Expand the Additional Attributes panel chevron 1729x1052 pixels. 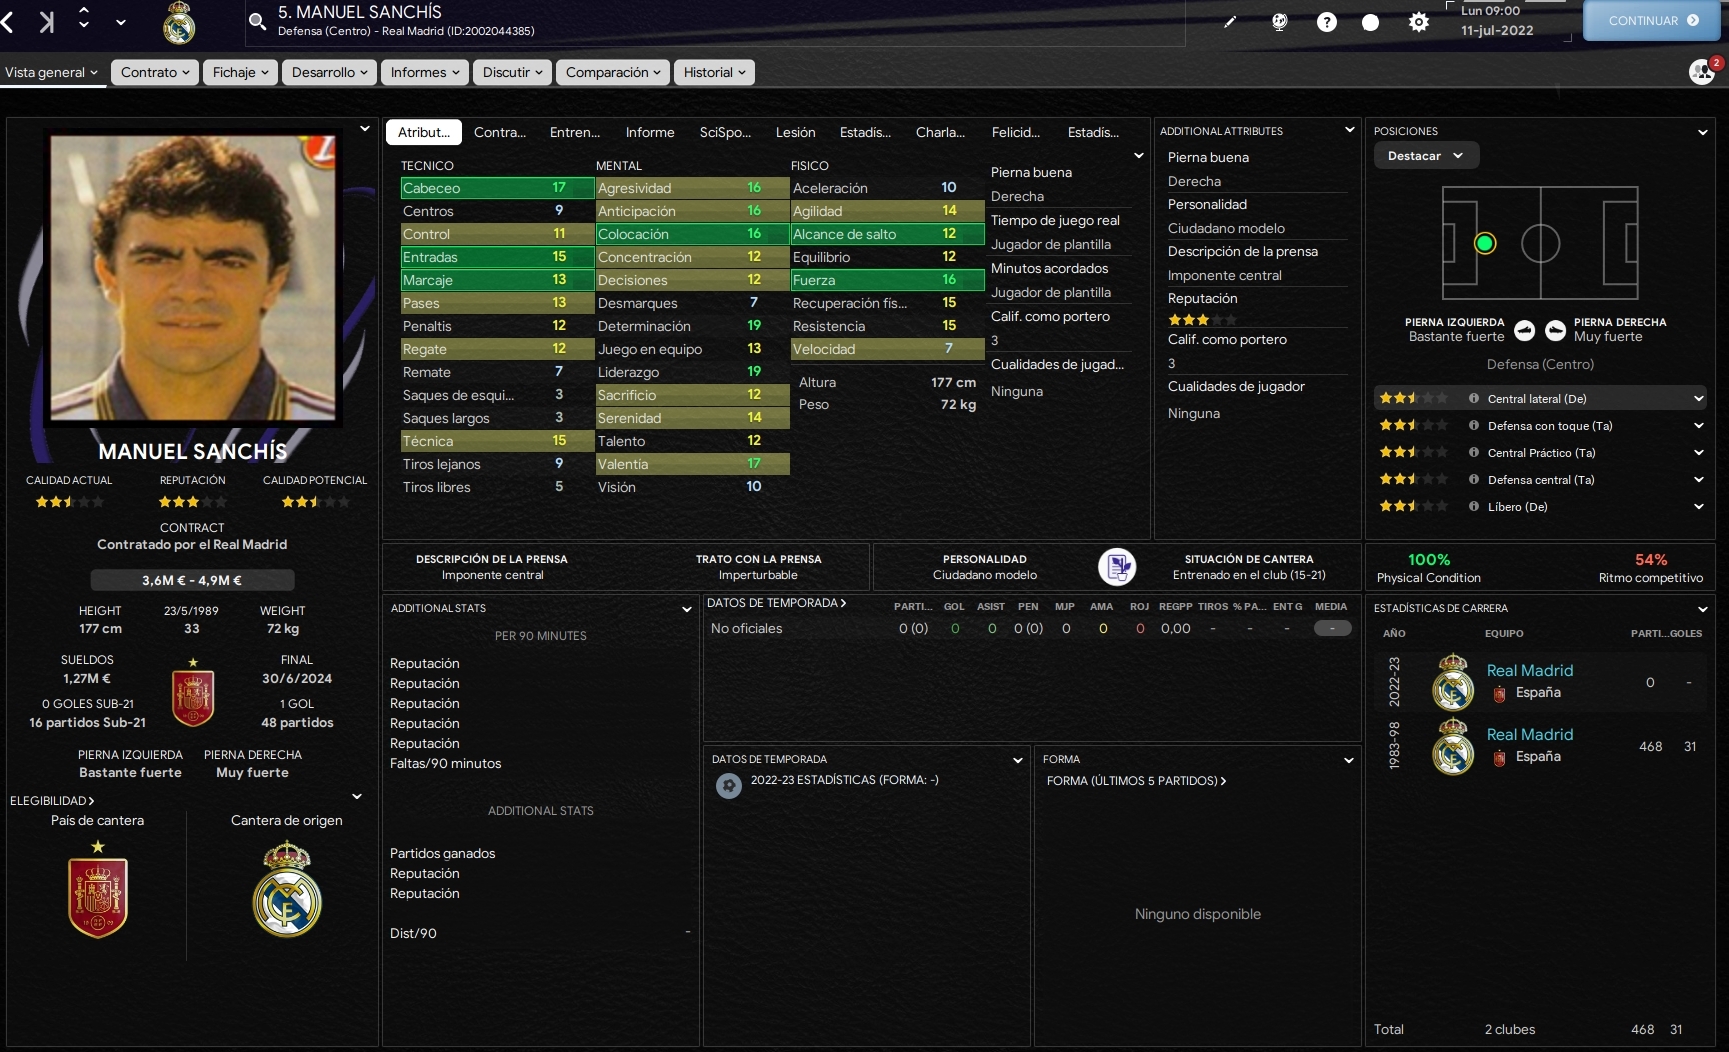point(1349,130)
